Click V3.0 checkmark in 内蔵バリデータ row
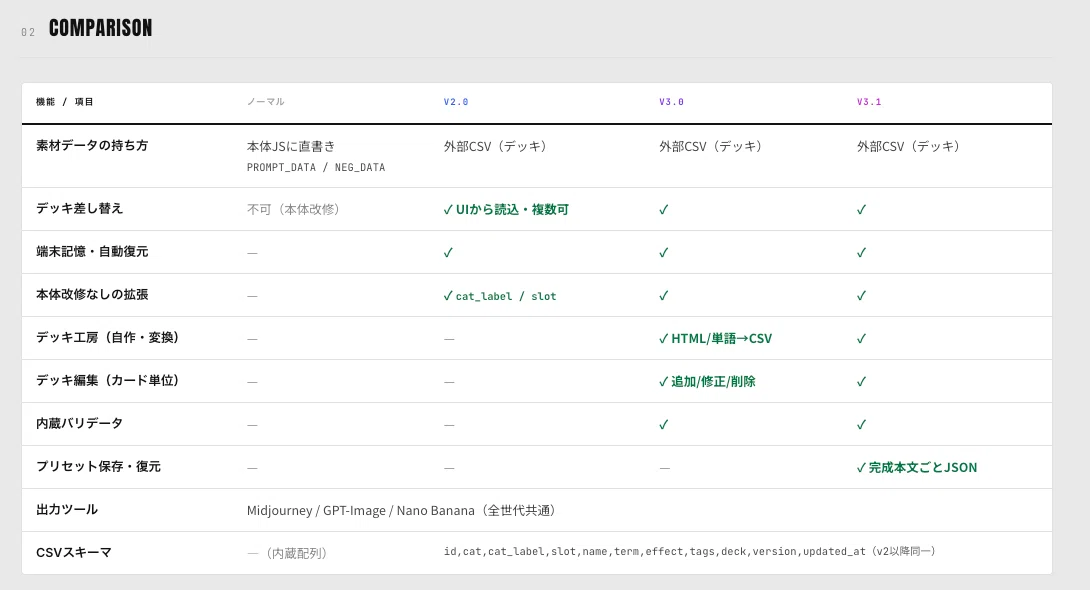The image size is (1090, 590). (x=664, y=425)
